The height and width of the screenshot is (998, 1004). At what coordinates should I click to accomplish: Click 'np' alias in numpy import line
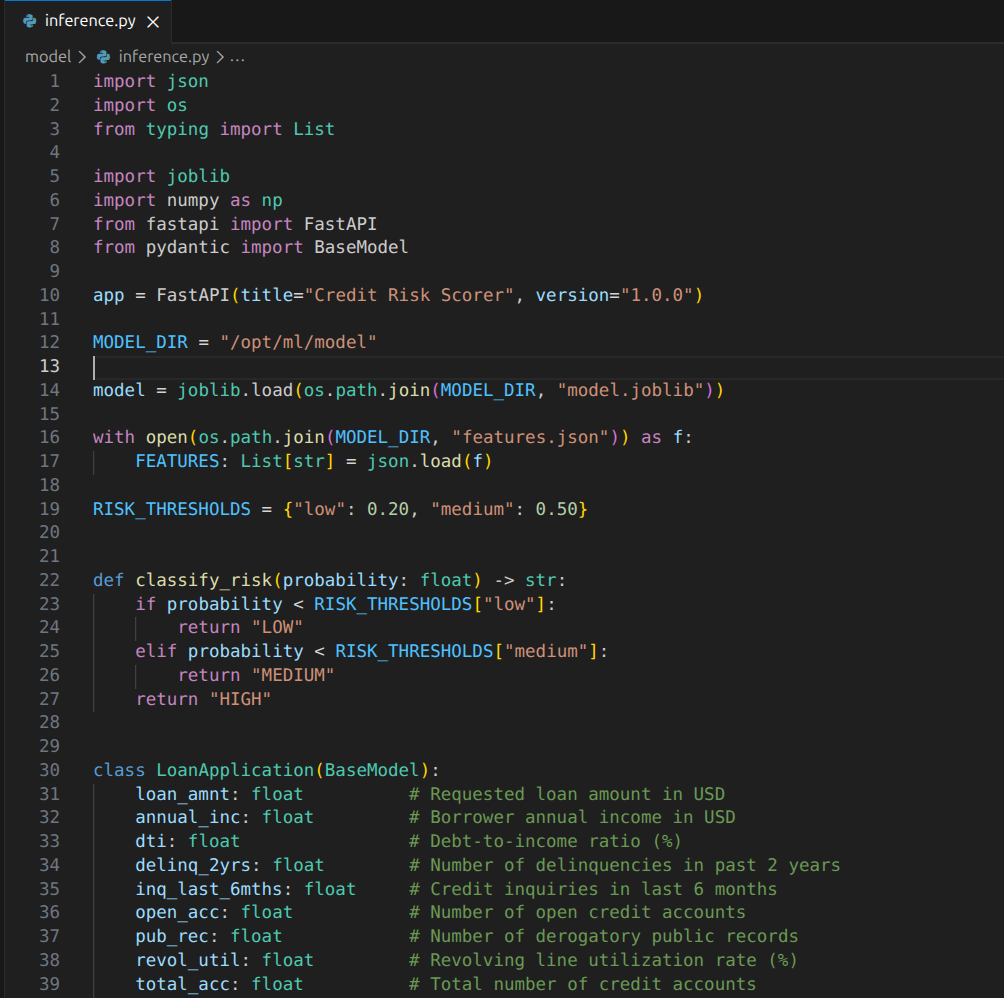(272, 200)
